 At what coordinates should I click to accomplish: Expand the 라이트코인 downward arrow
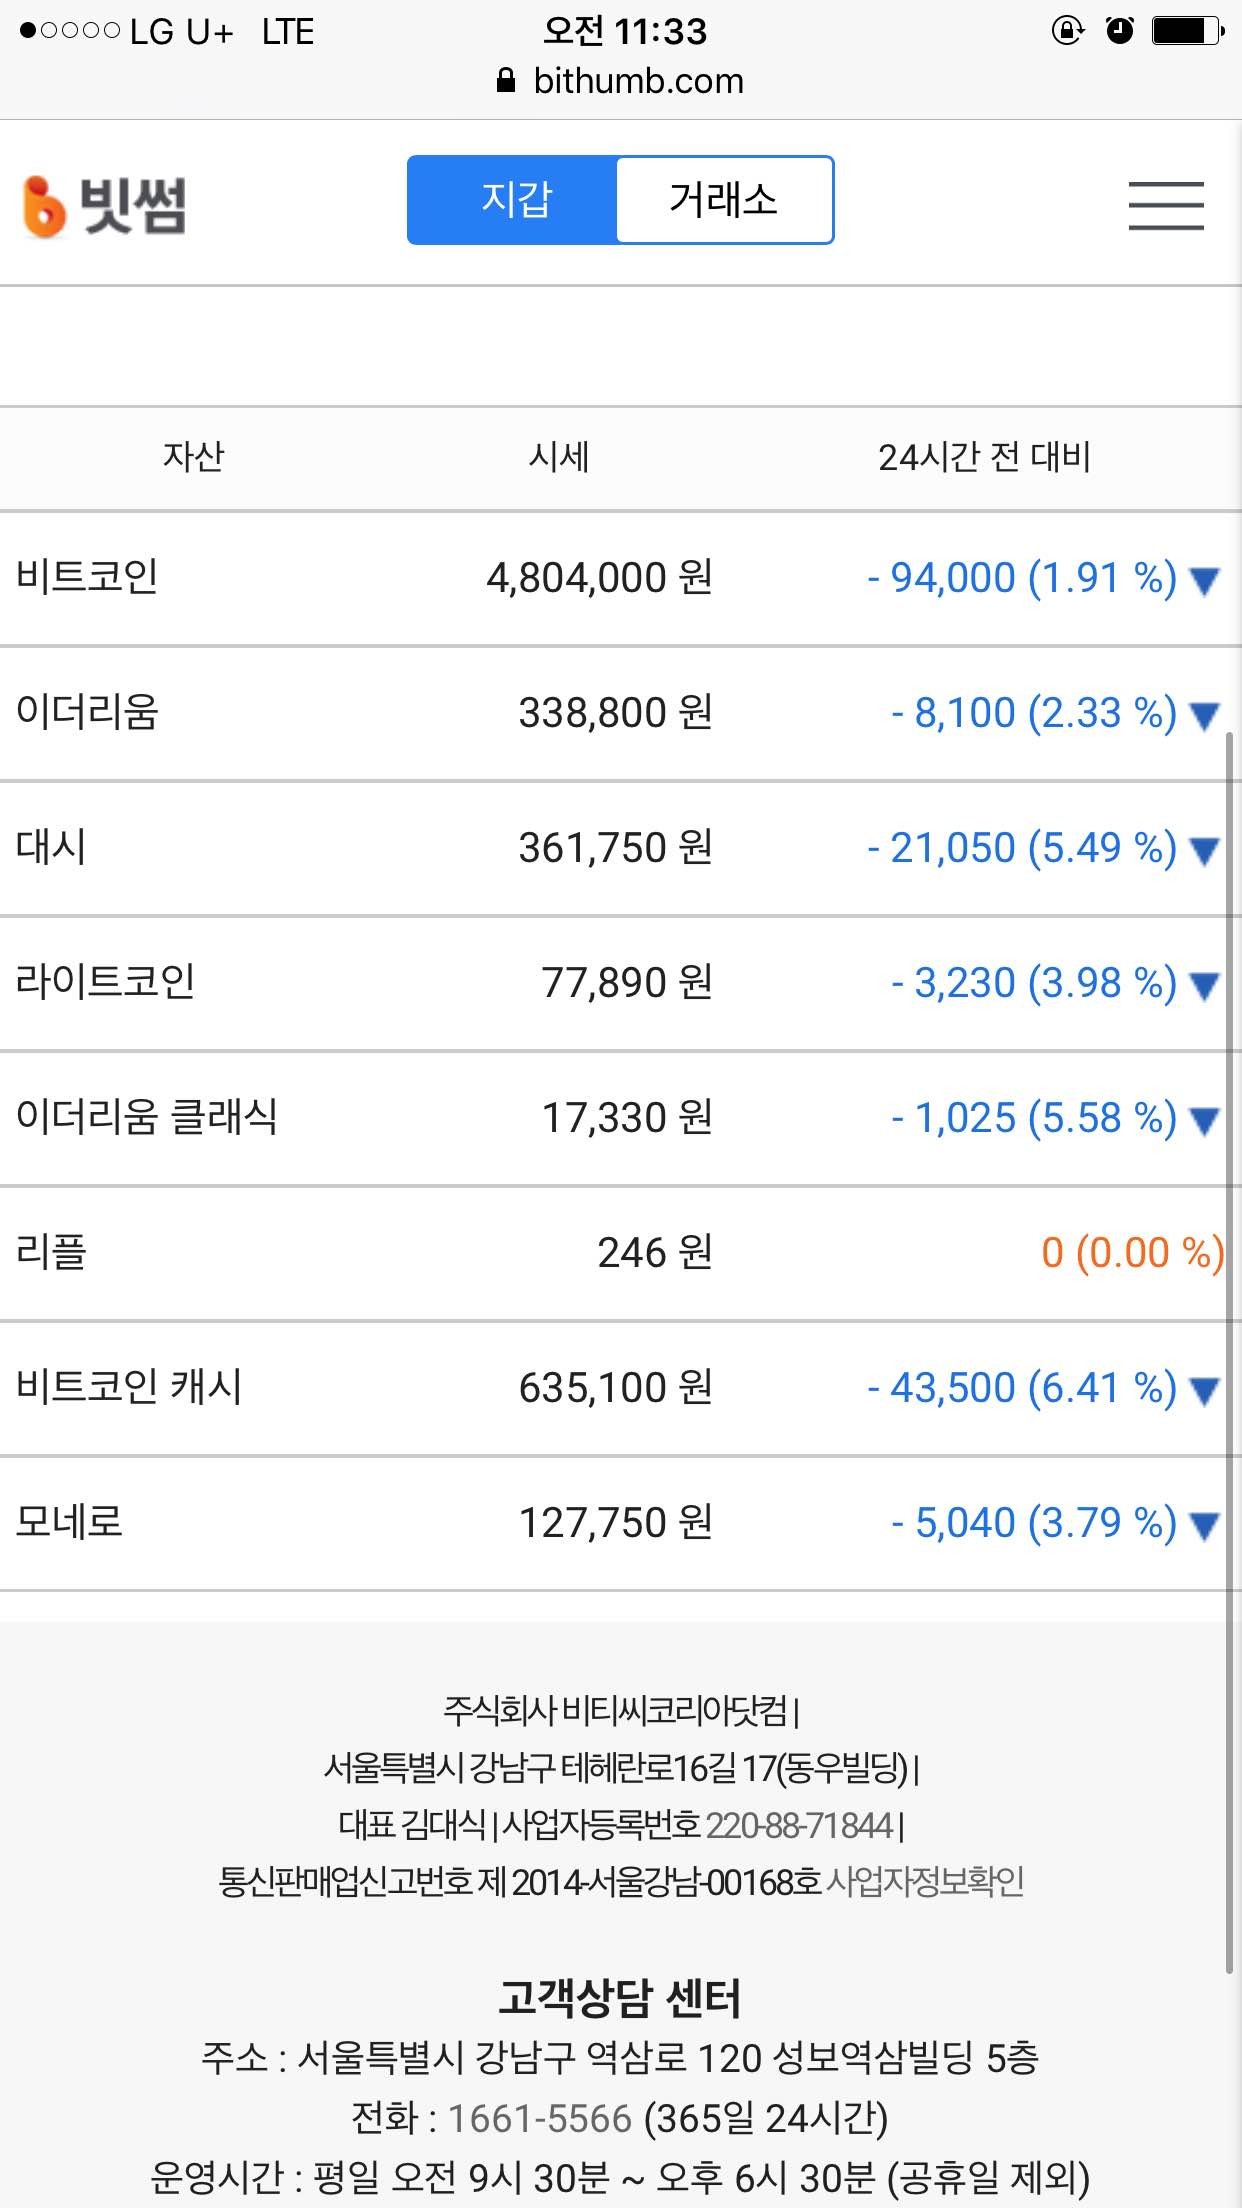pos(1204,986)
